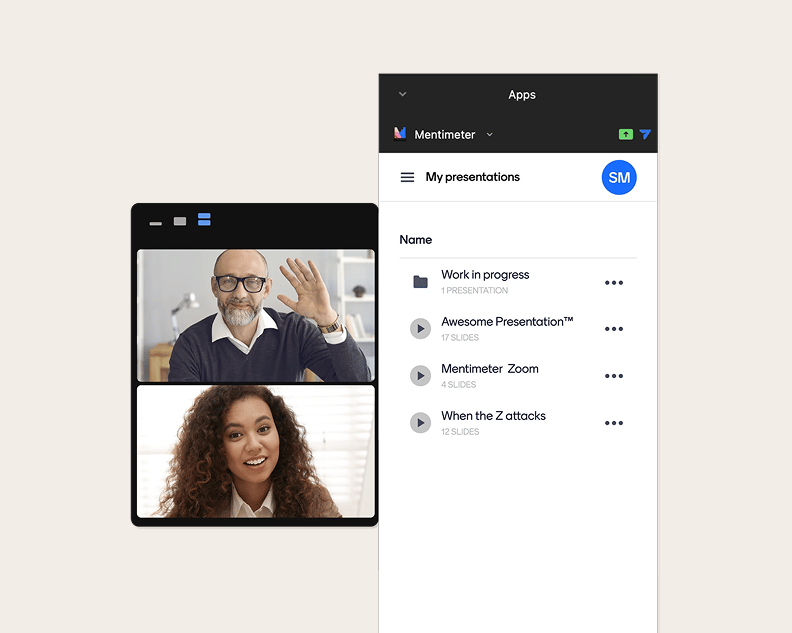Open the When the Z attacks title
The image size is (792, 633).
pyautogui.click(x=493, y=416)
